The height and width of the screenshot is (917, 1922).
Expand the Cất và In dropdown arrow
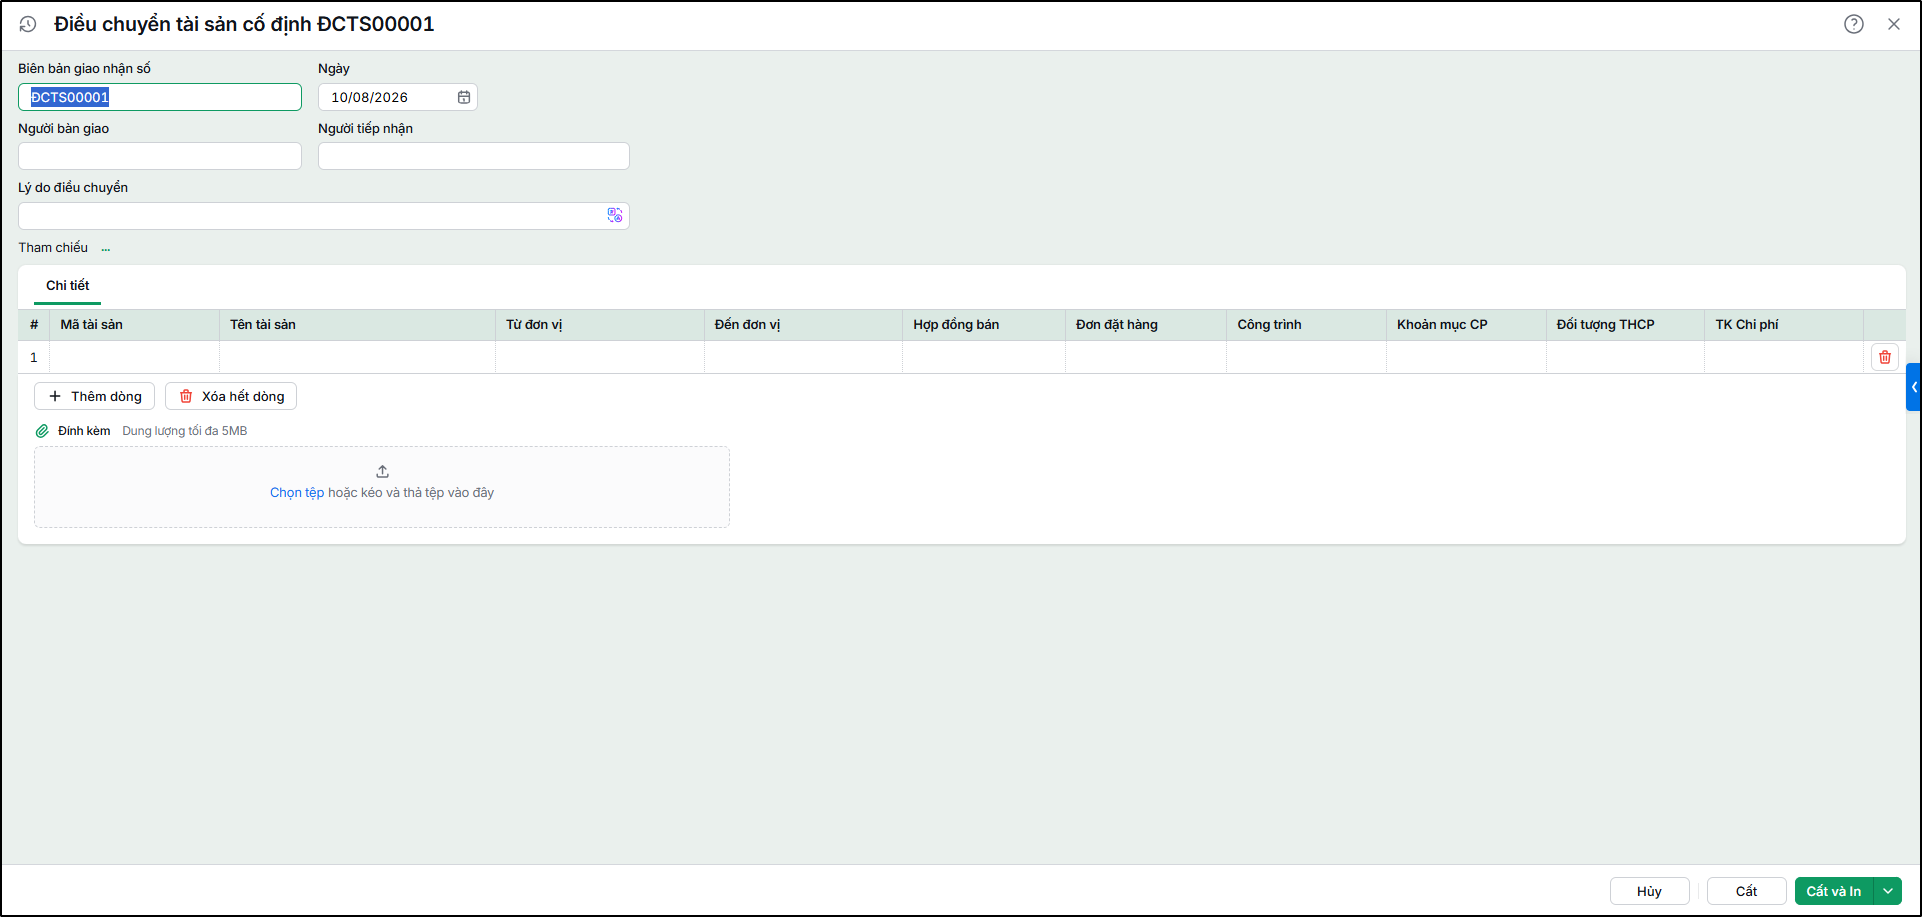pyautogui.click(x=1888, y=891)
